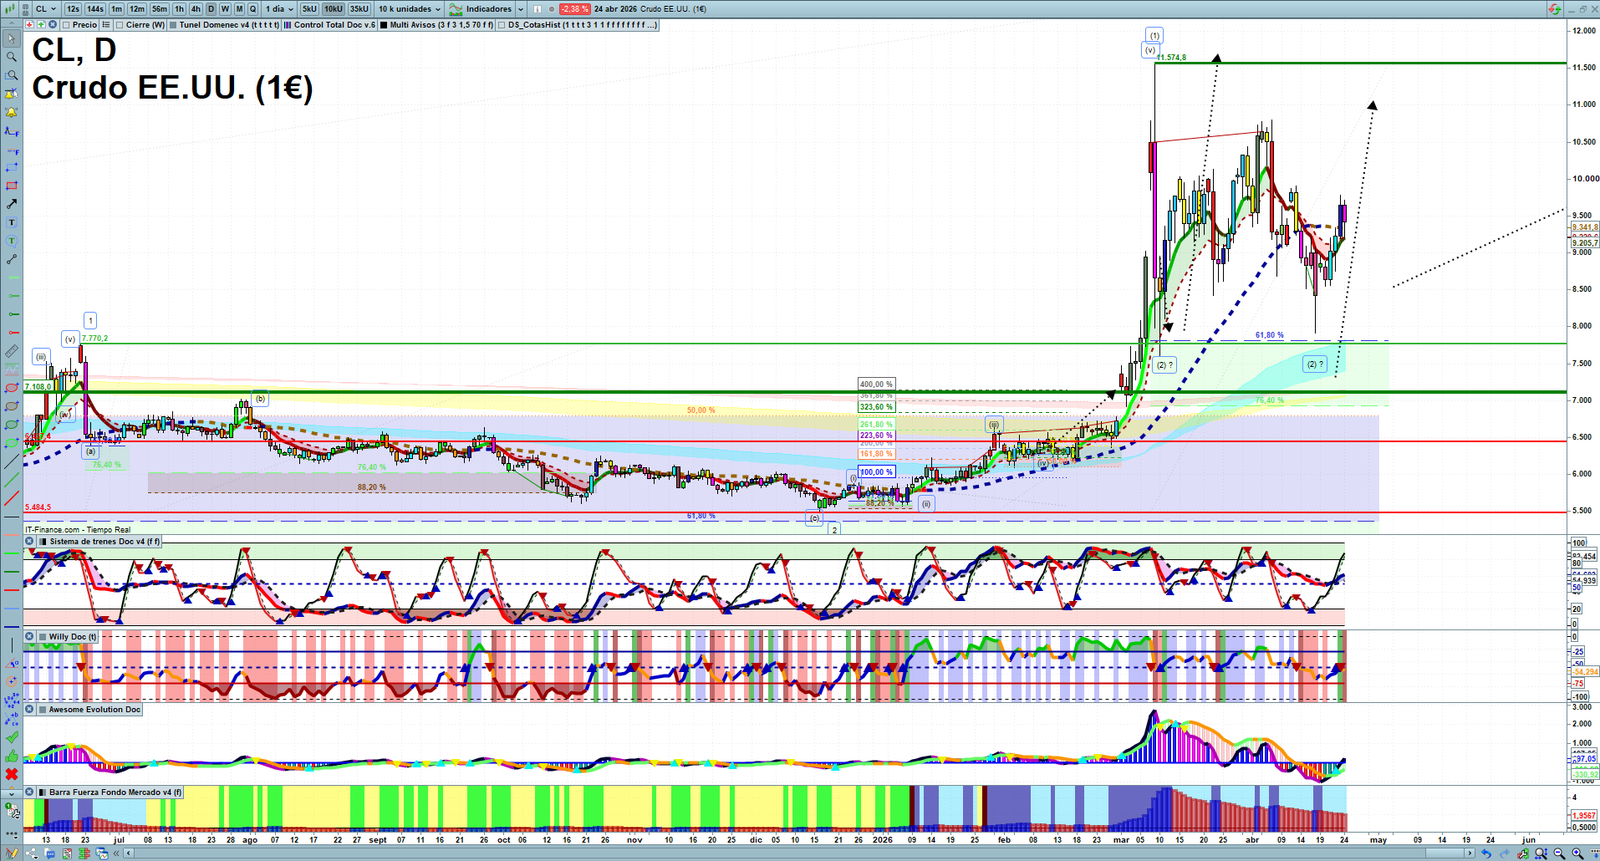Click the W weekly timeframe button

click(x=225, y=9)
